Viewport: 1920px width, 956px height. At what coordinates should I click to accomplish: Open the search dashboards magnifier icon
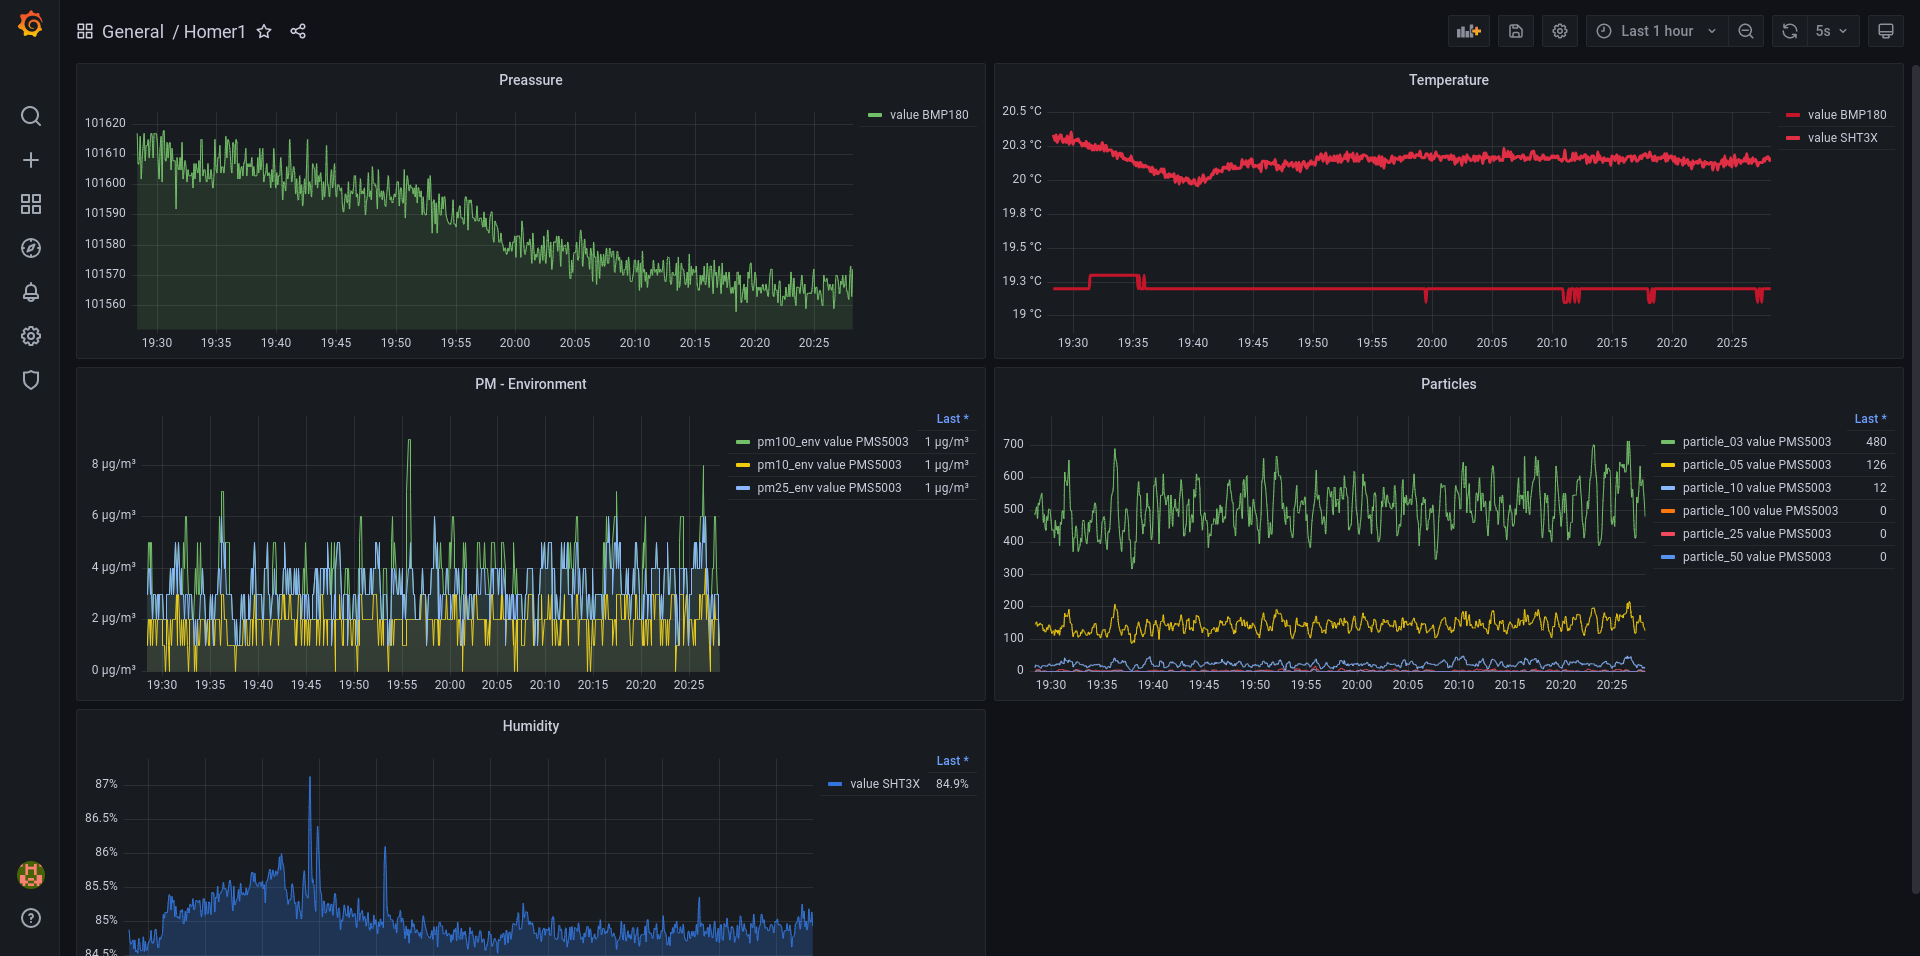coord(31,116)
